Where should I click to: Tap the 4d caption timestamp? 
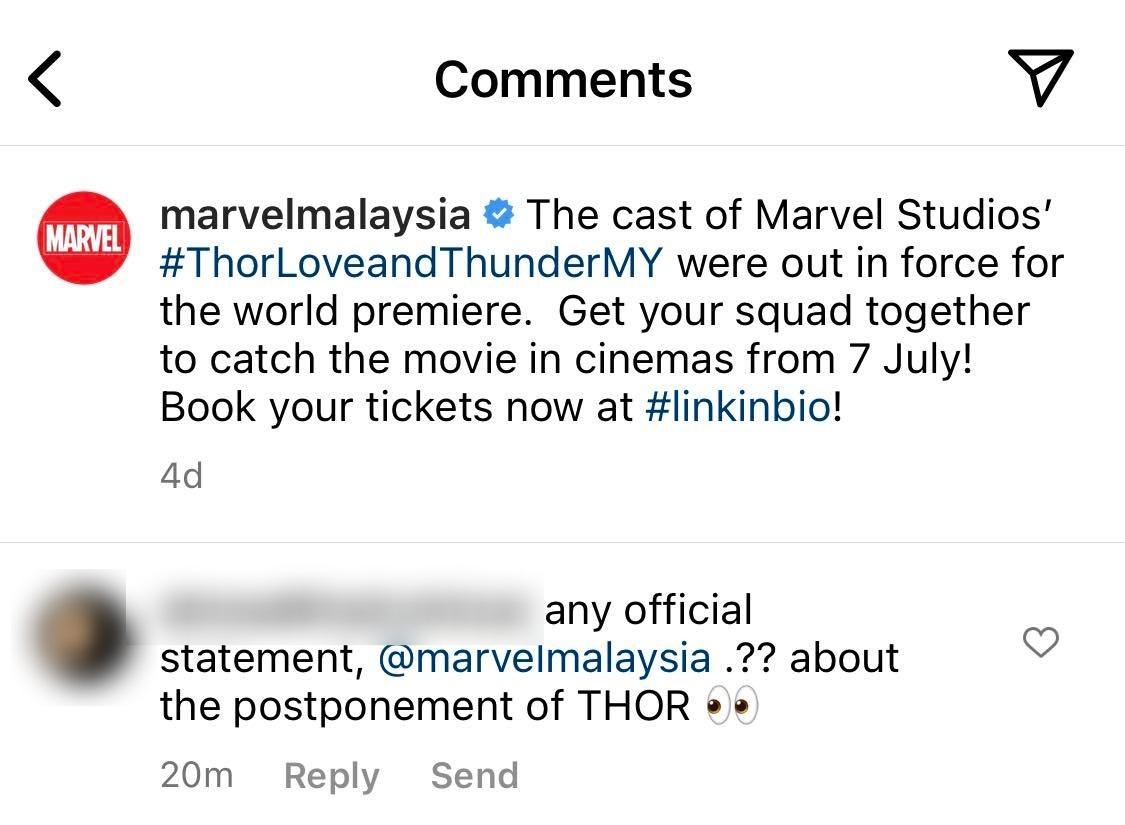(182, 476)
